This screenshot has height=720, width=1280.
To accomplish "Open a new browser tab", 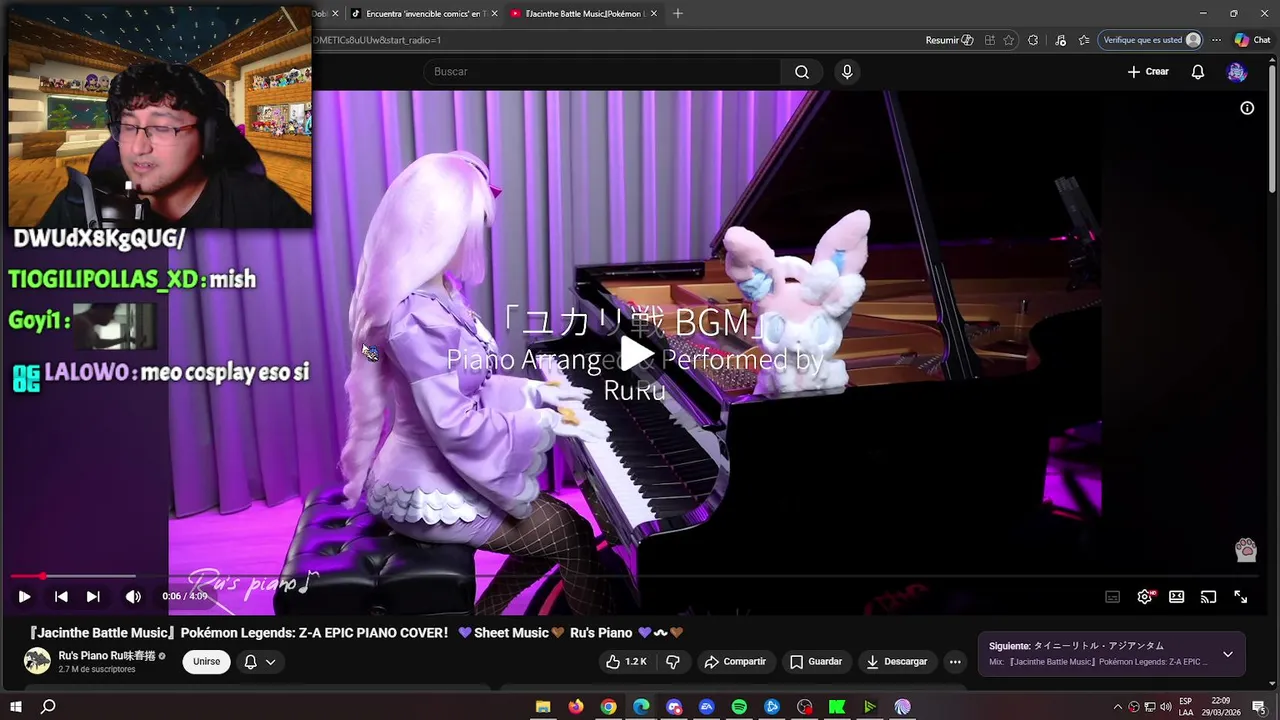I will 678,14.
